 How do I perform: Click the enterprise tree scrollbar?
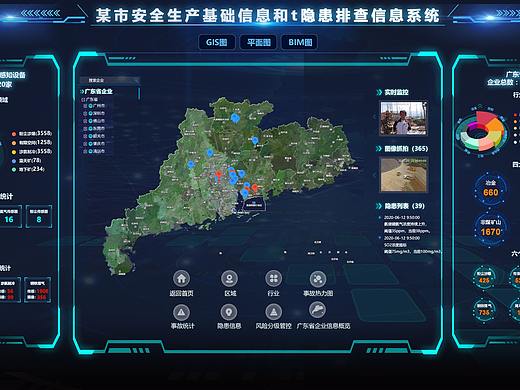pyautogui.click(x=139, y=94)
